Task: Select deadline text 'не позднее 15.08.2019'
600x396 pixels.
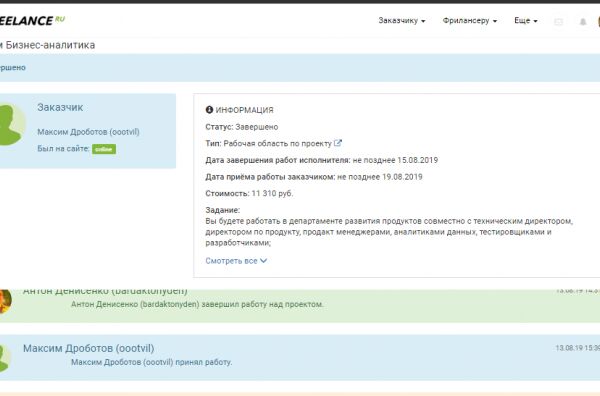Action: [395, 160]
